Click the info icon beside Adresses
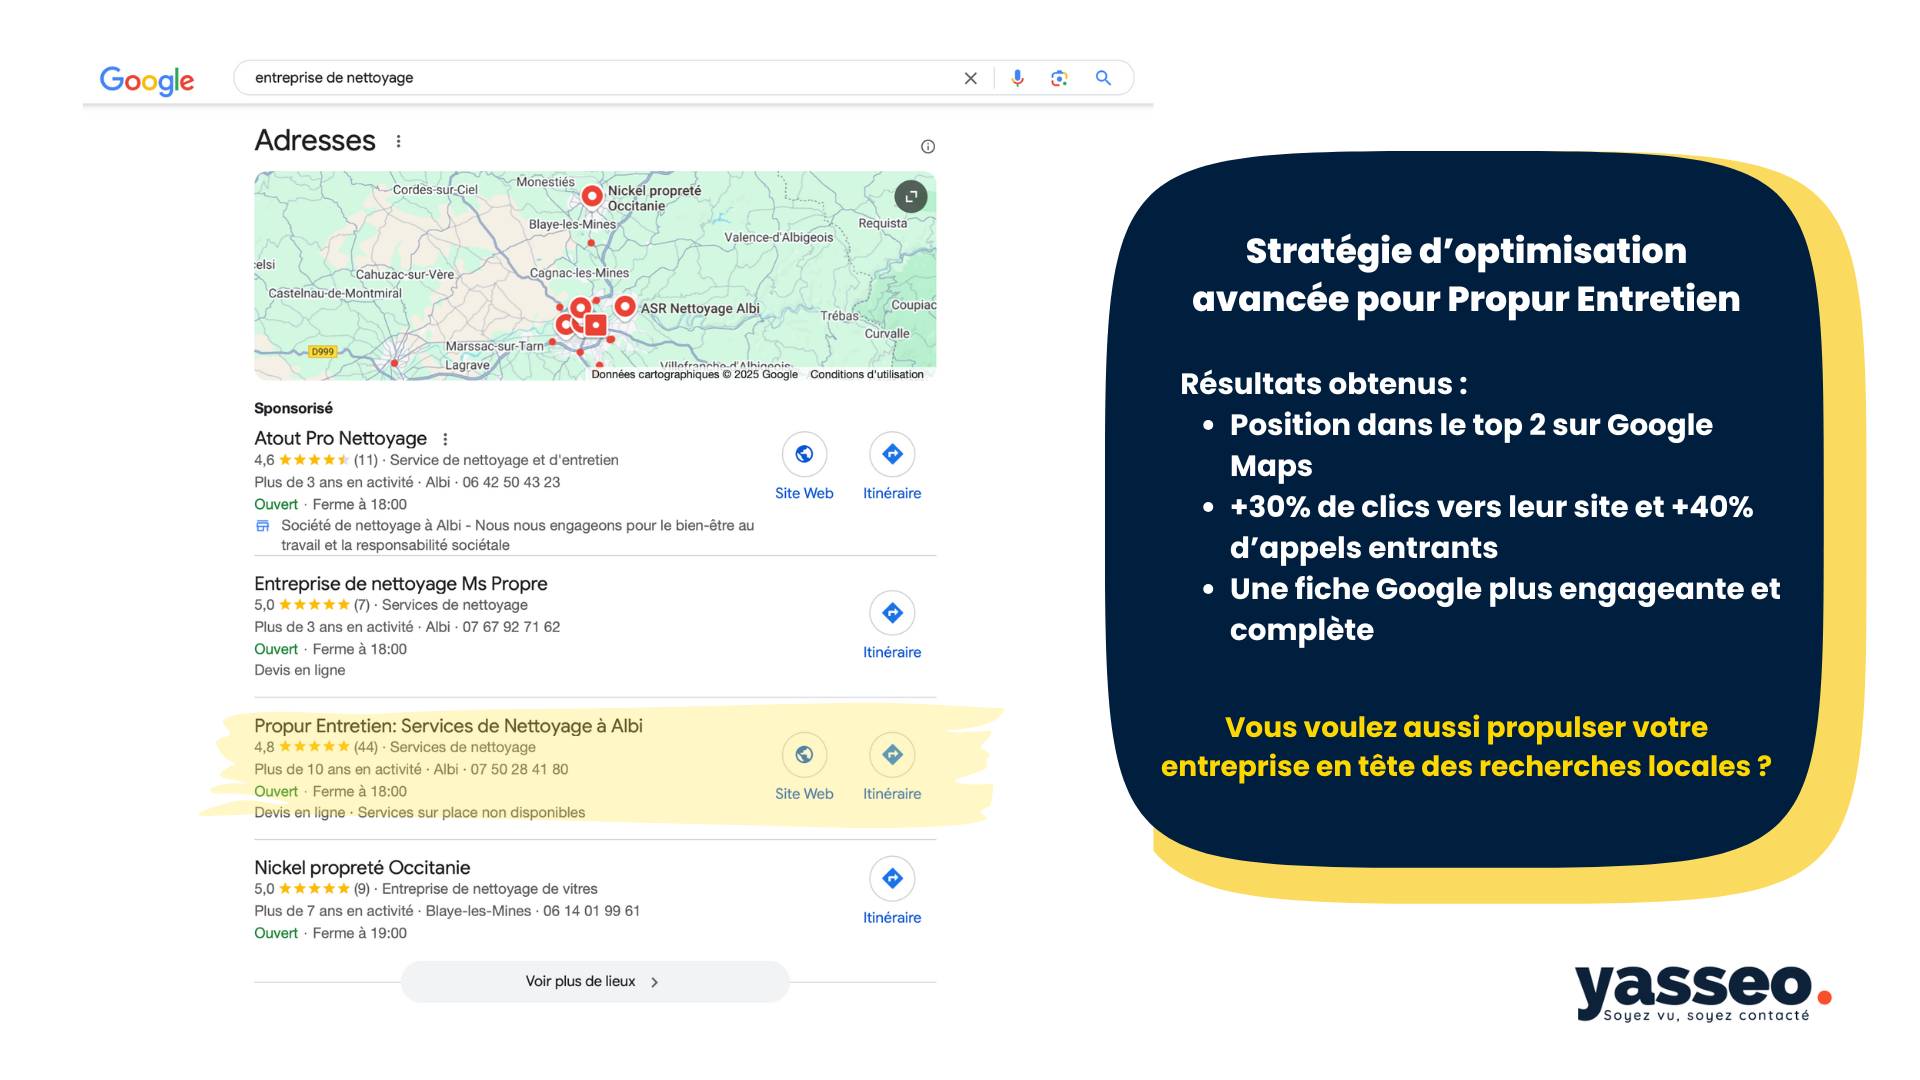The image size is (1920, 1080). coord(928,147)
